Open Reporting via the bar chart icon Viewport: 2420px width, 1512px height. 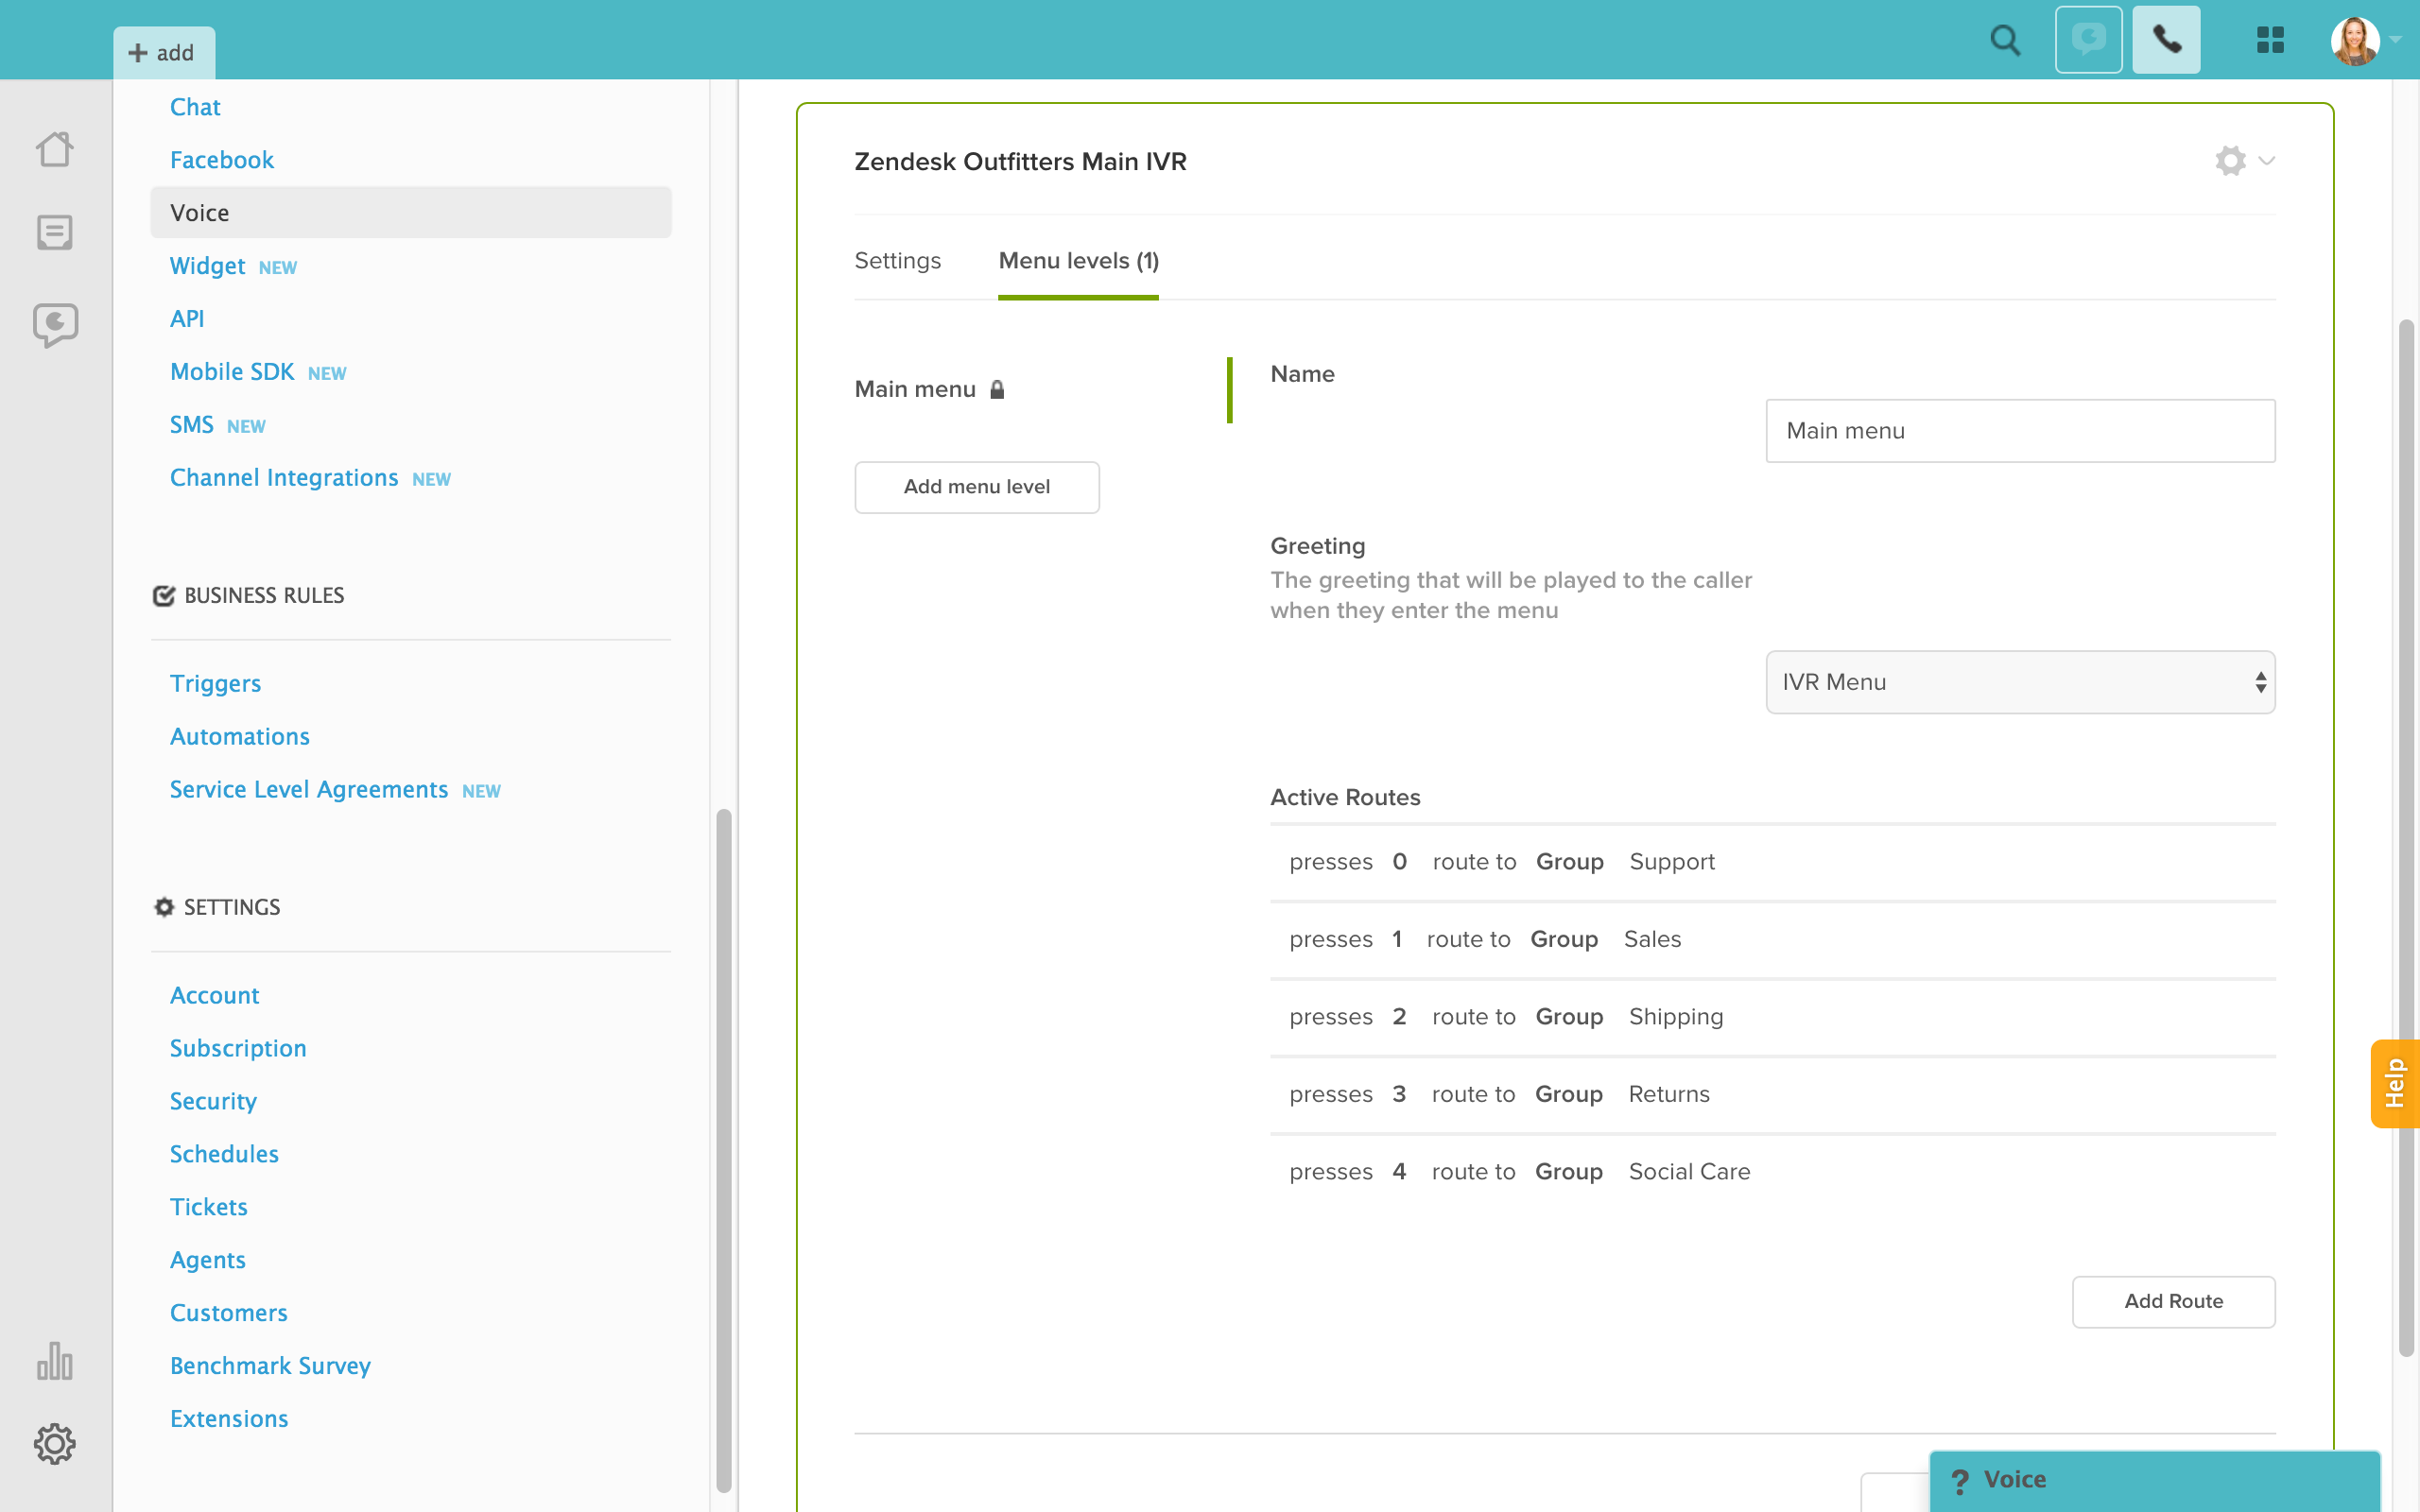[x=55, y=1361]
